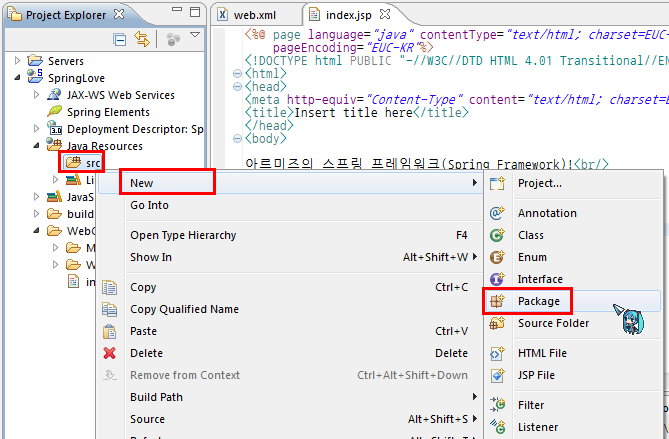Create a new HTML File

573,353
